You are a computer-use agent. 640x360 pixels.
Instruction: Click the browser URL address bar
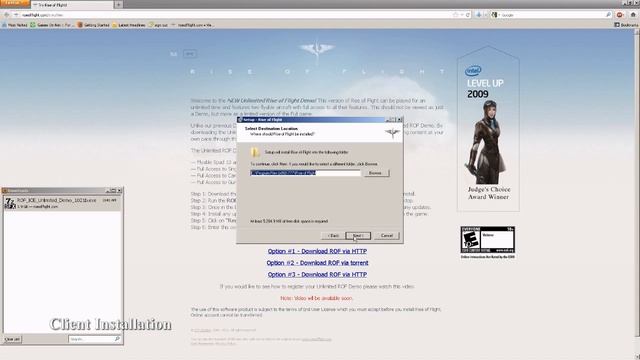pos(237,15)
